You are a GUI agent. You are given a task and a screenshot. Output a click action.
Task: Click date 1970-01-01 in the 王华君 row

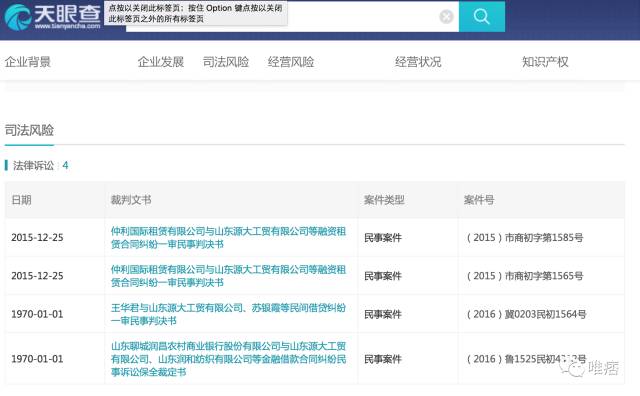(37, 314)
